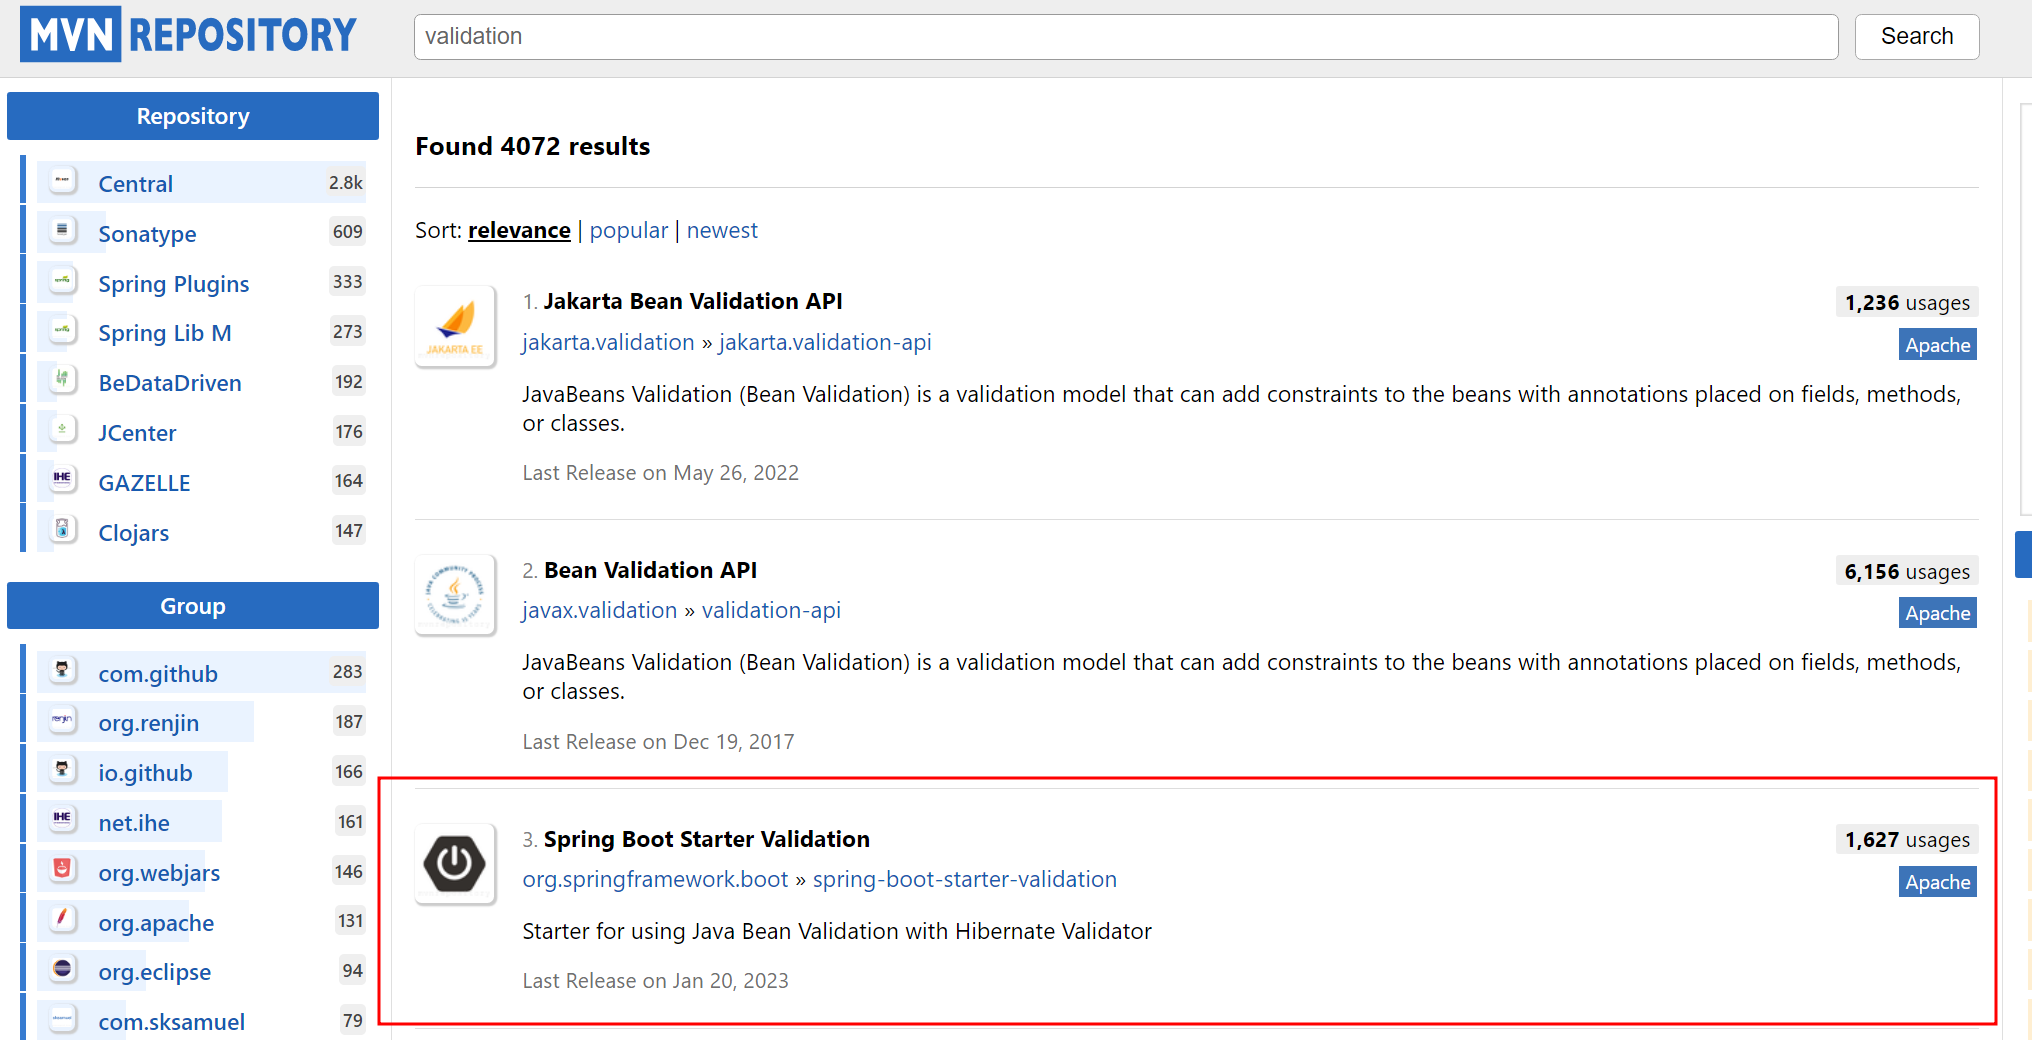Screen dimensions: 2032x1040
Task: Click Apache license tag for Spring Boot result
Action: coord(1938,882)
